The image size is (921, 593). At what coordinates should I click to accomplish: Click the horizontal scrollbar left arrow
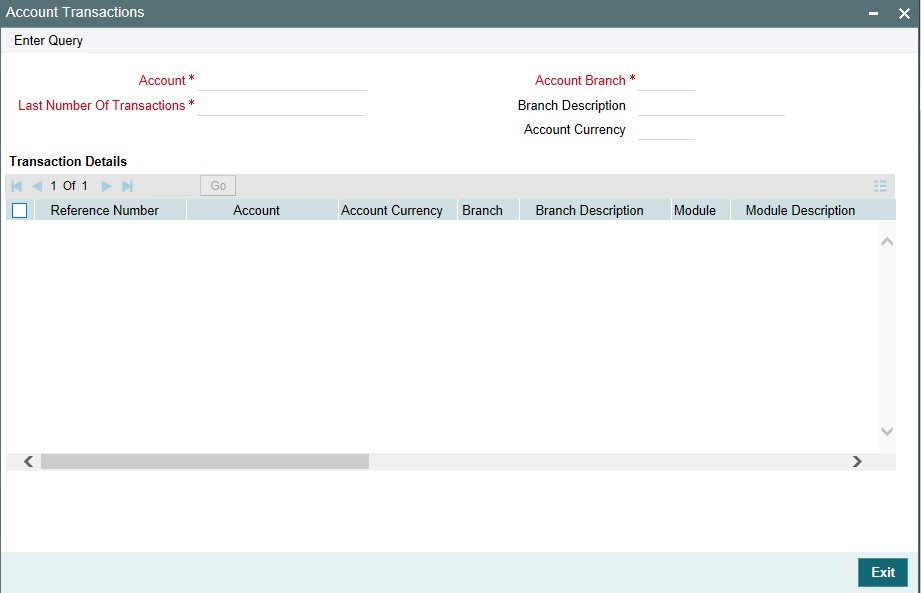[28, 461]
